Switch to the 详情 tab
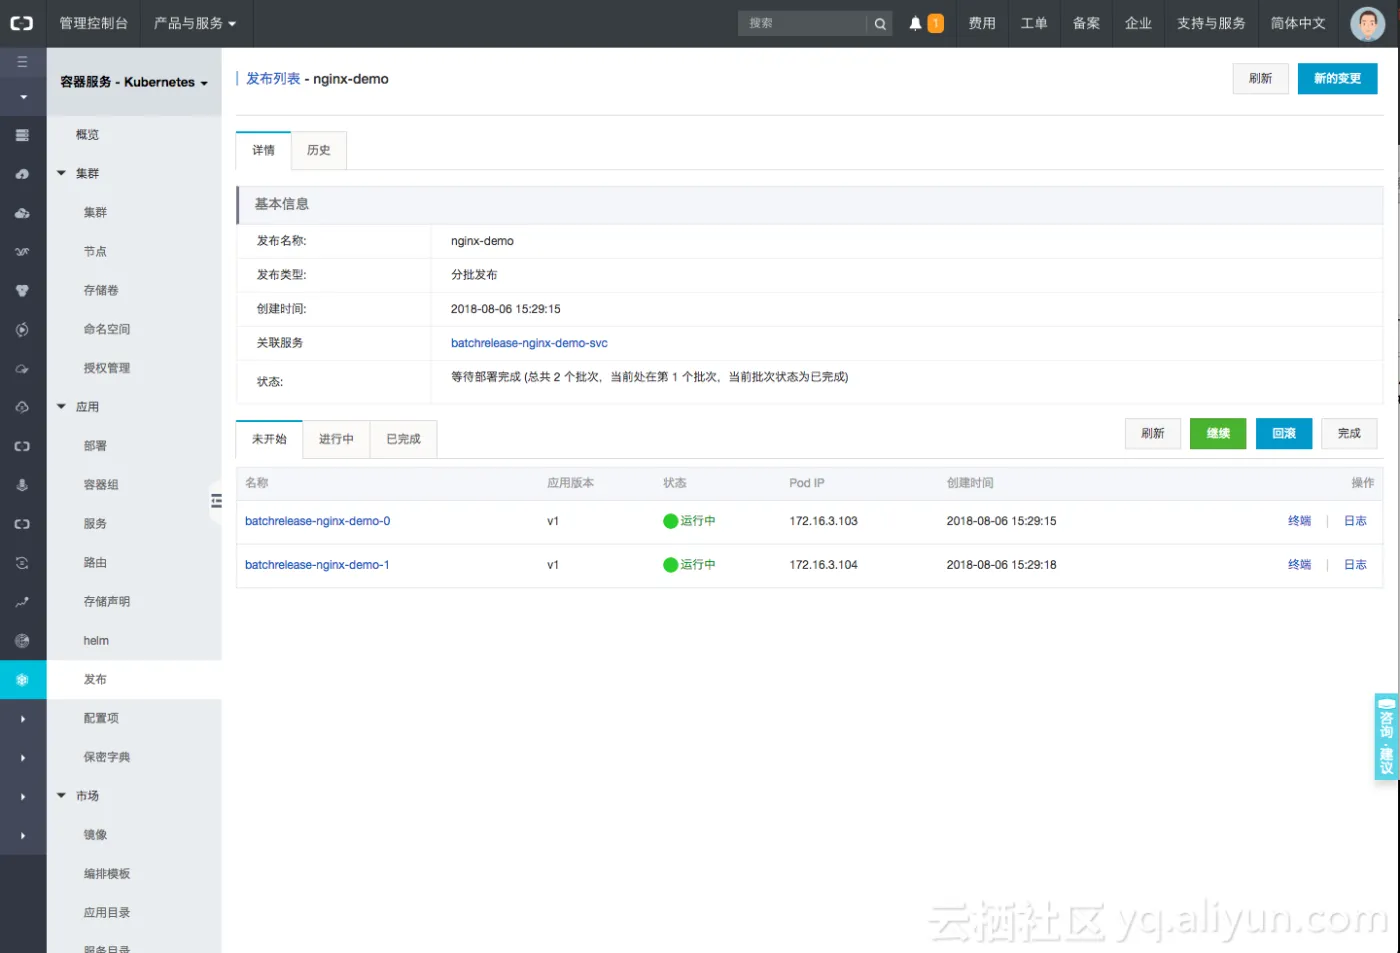1400x953 pixels. click(263, 150)
